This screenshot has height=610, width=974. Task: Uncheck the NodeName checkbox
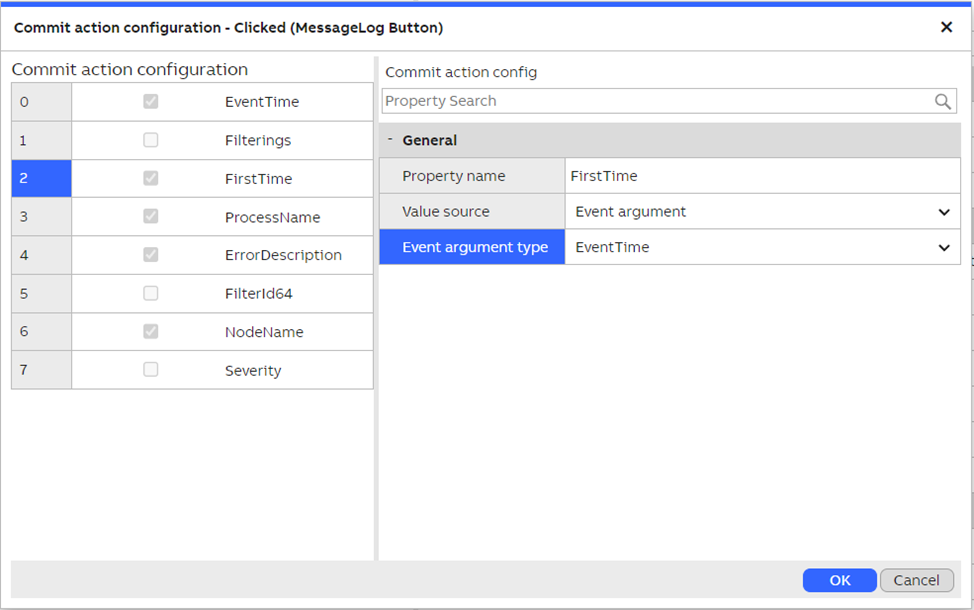coord(150,331)
